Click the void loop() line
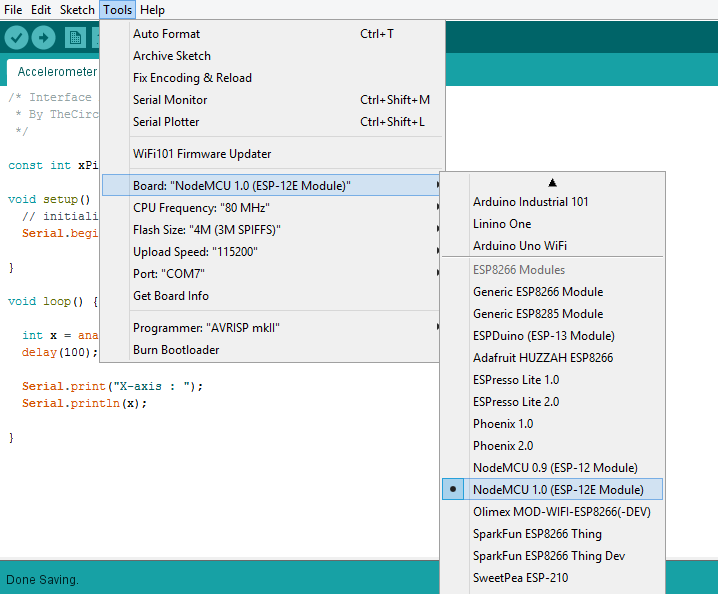Viewport: 718px width, 594px height. [53, 301]
